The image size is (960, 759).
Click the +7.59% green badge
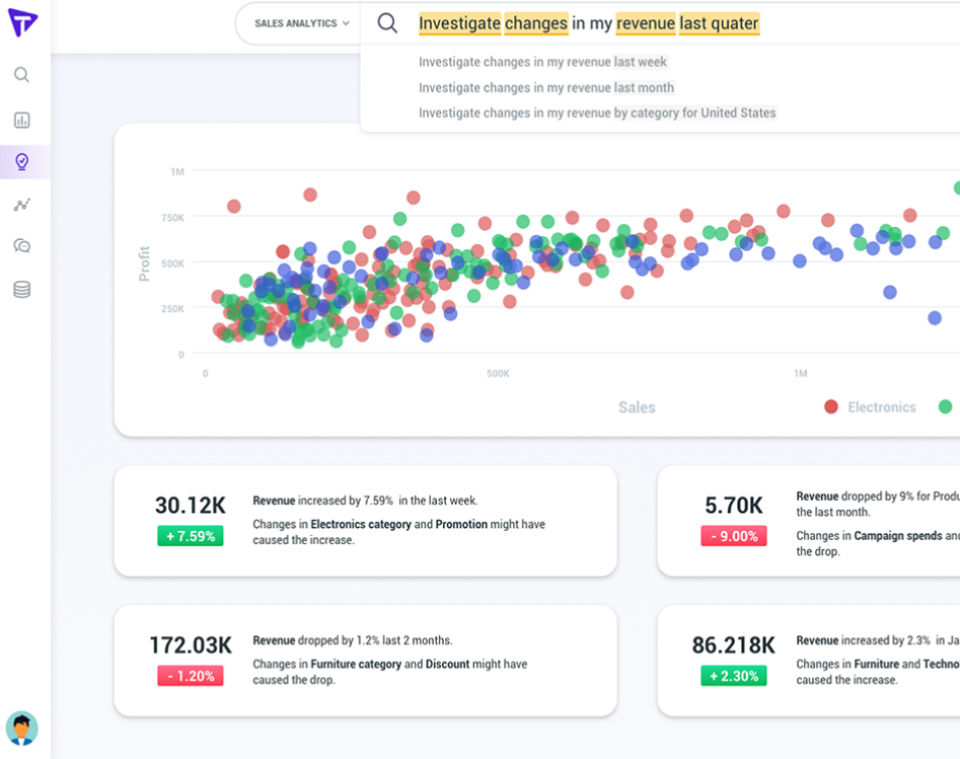click(x=190, y=536)
